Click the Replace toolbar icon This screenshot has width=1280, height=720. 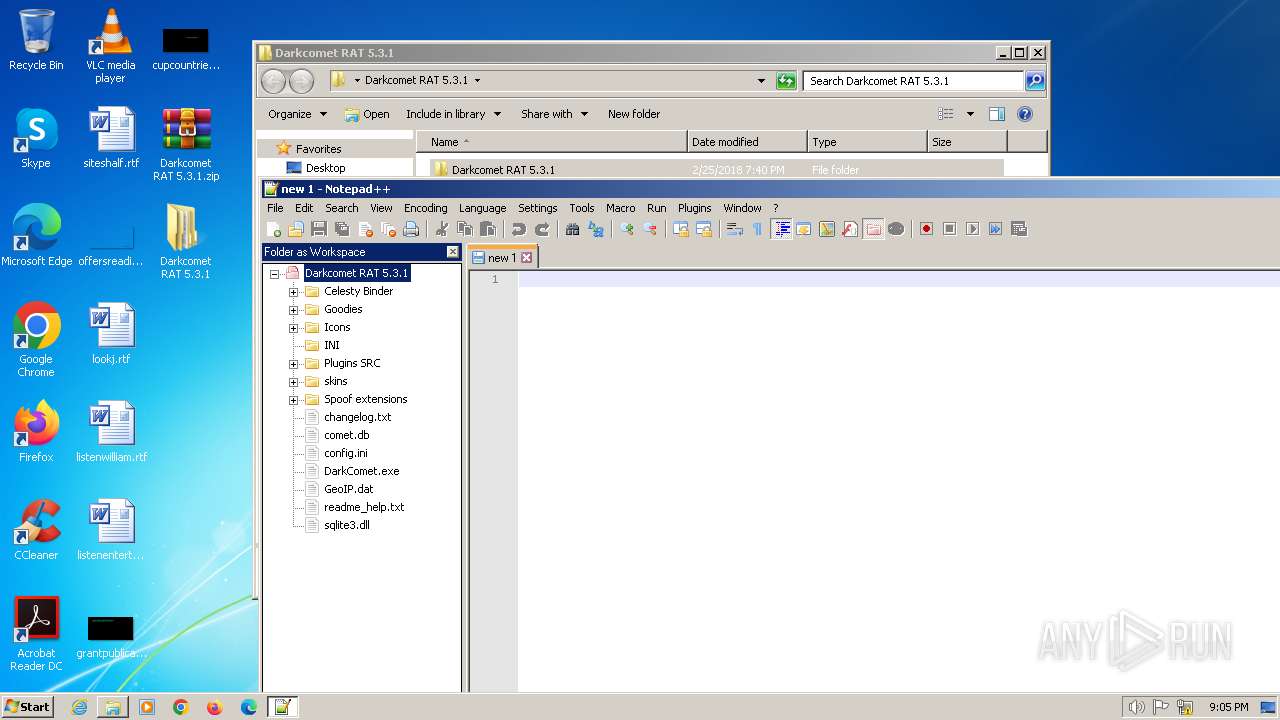595,229
